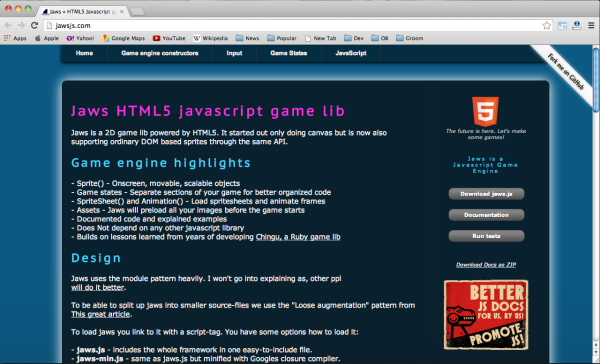Go back with the browser back arrow

point(8,26)
